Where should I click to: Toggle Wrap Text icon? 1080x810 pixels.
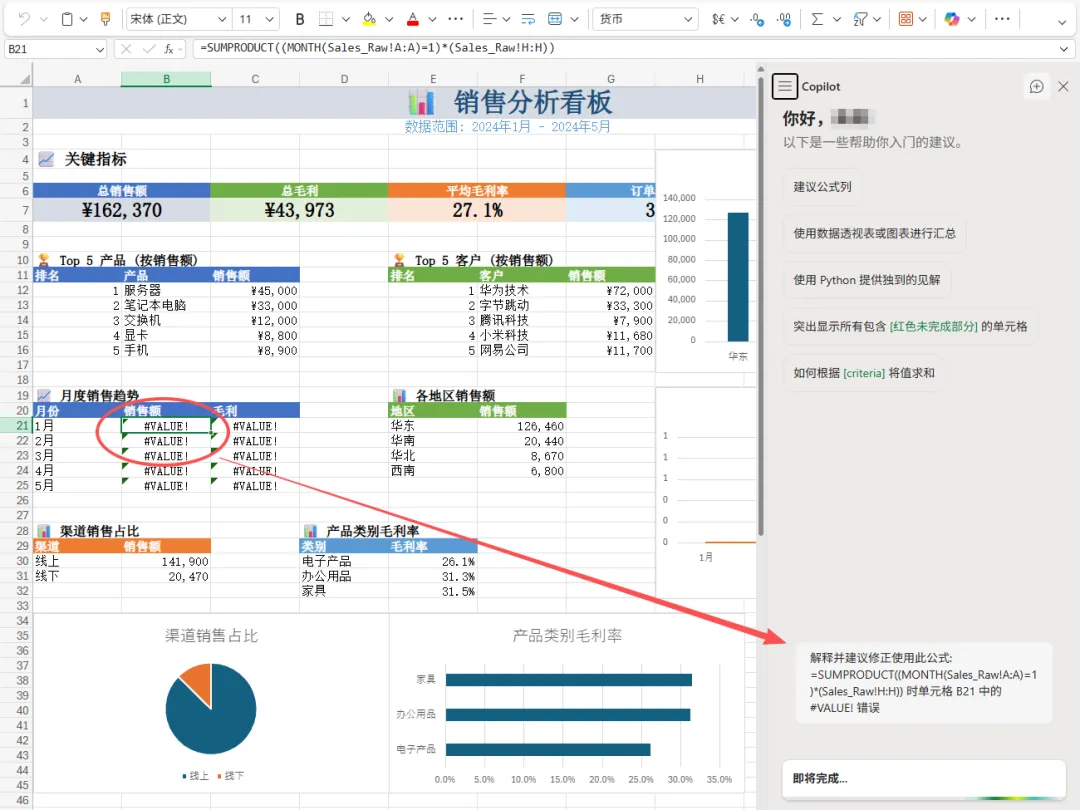point(528,19)
